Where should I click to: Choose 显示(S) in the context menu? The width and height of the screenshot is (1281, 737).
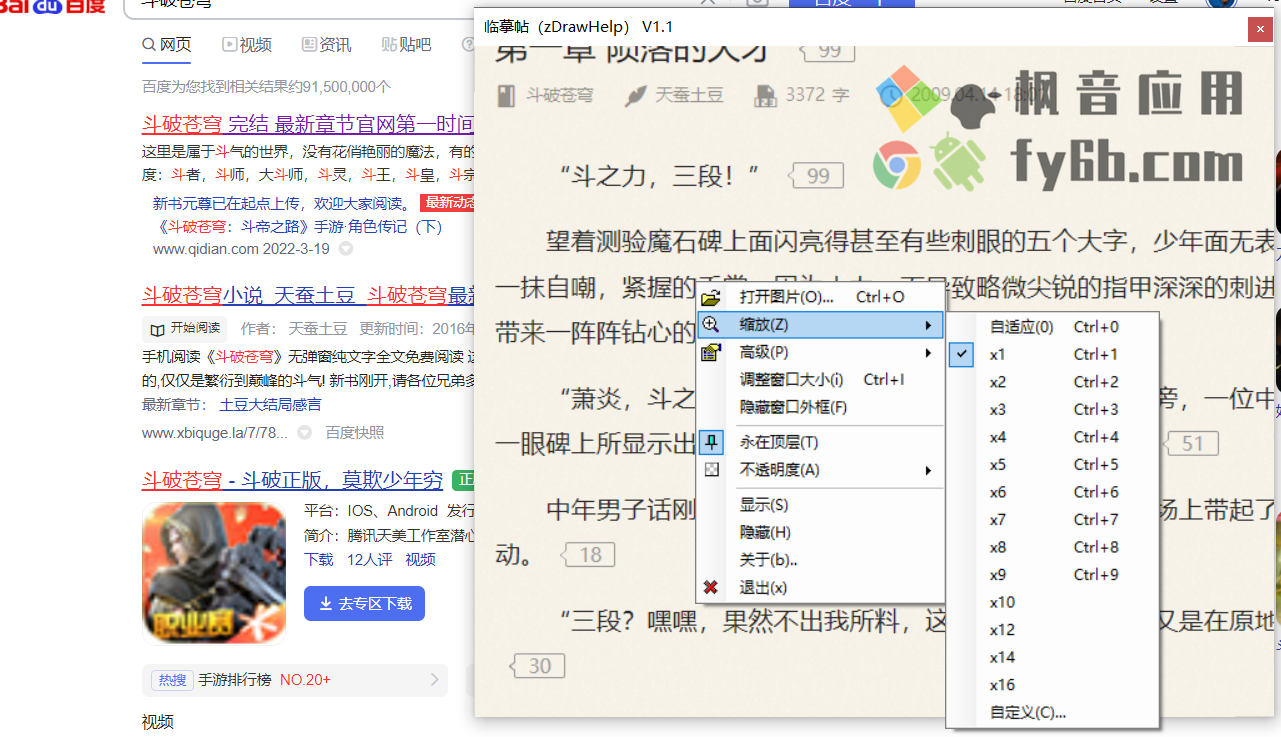click(820, 505)
